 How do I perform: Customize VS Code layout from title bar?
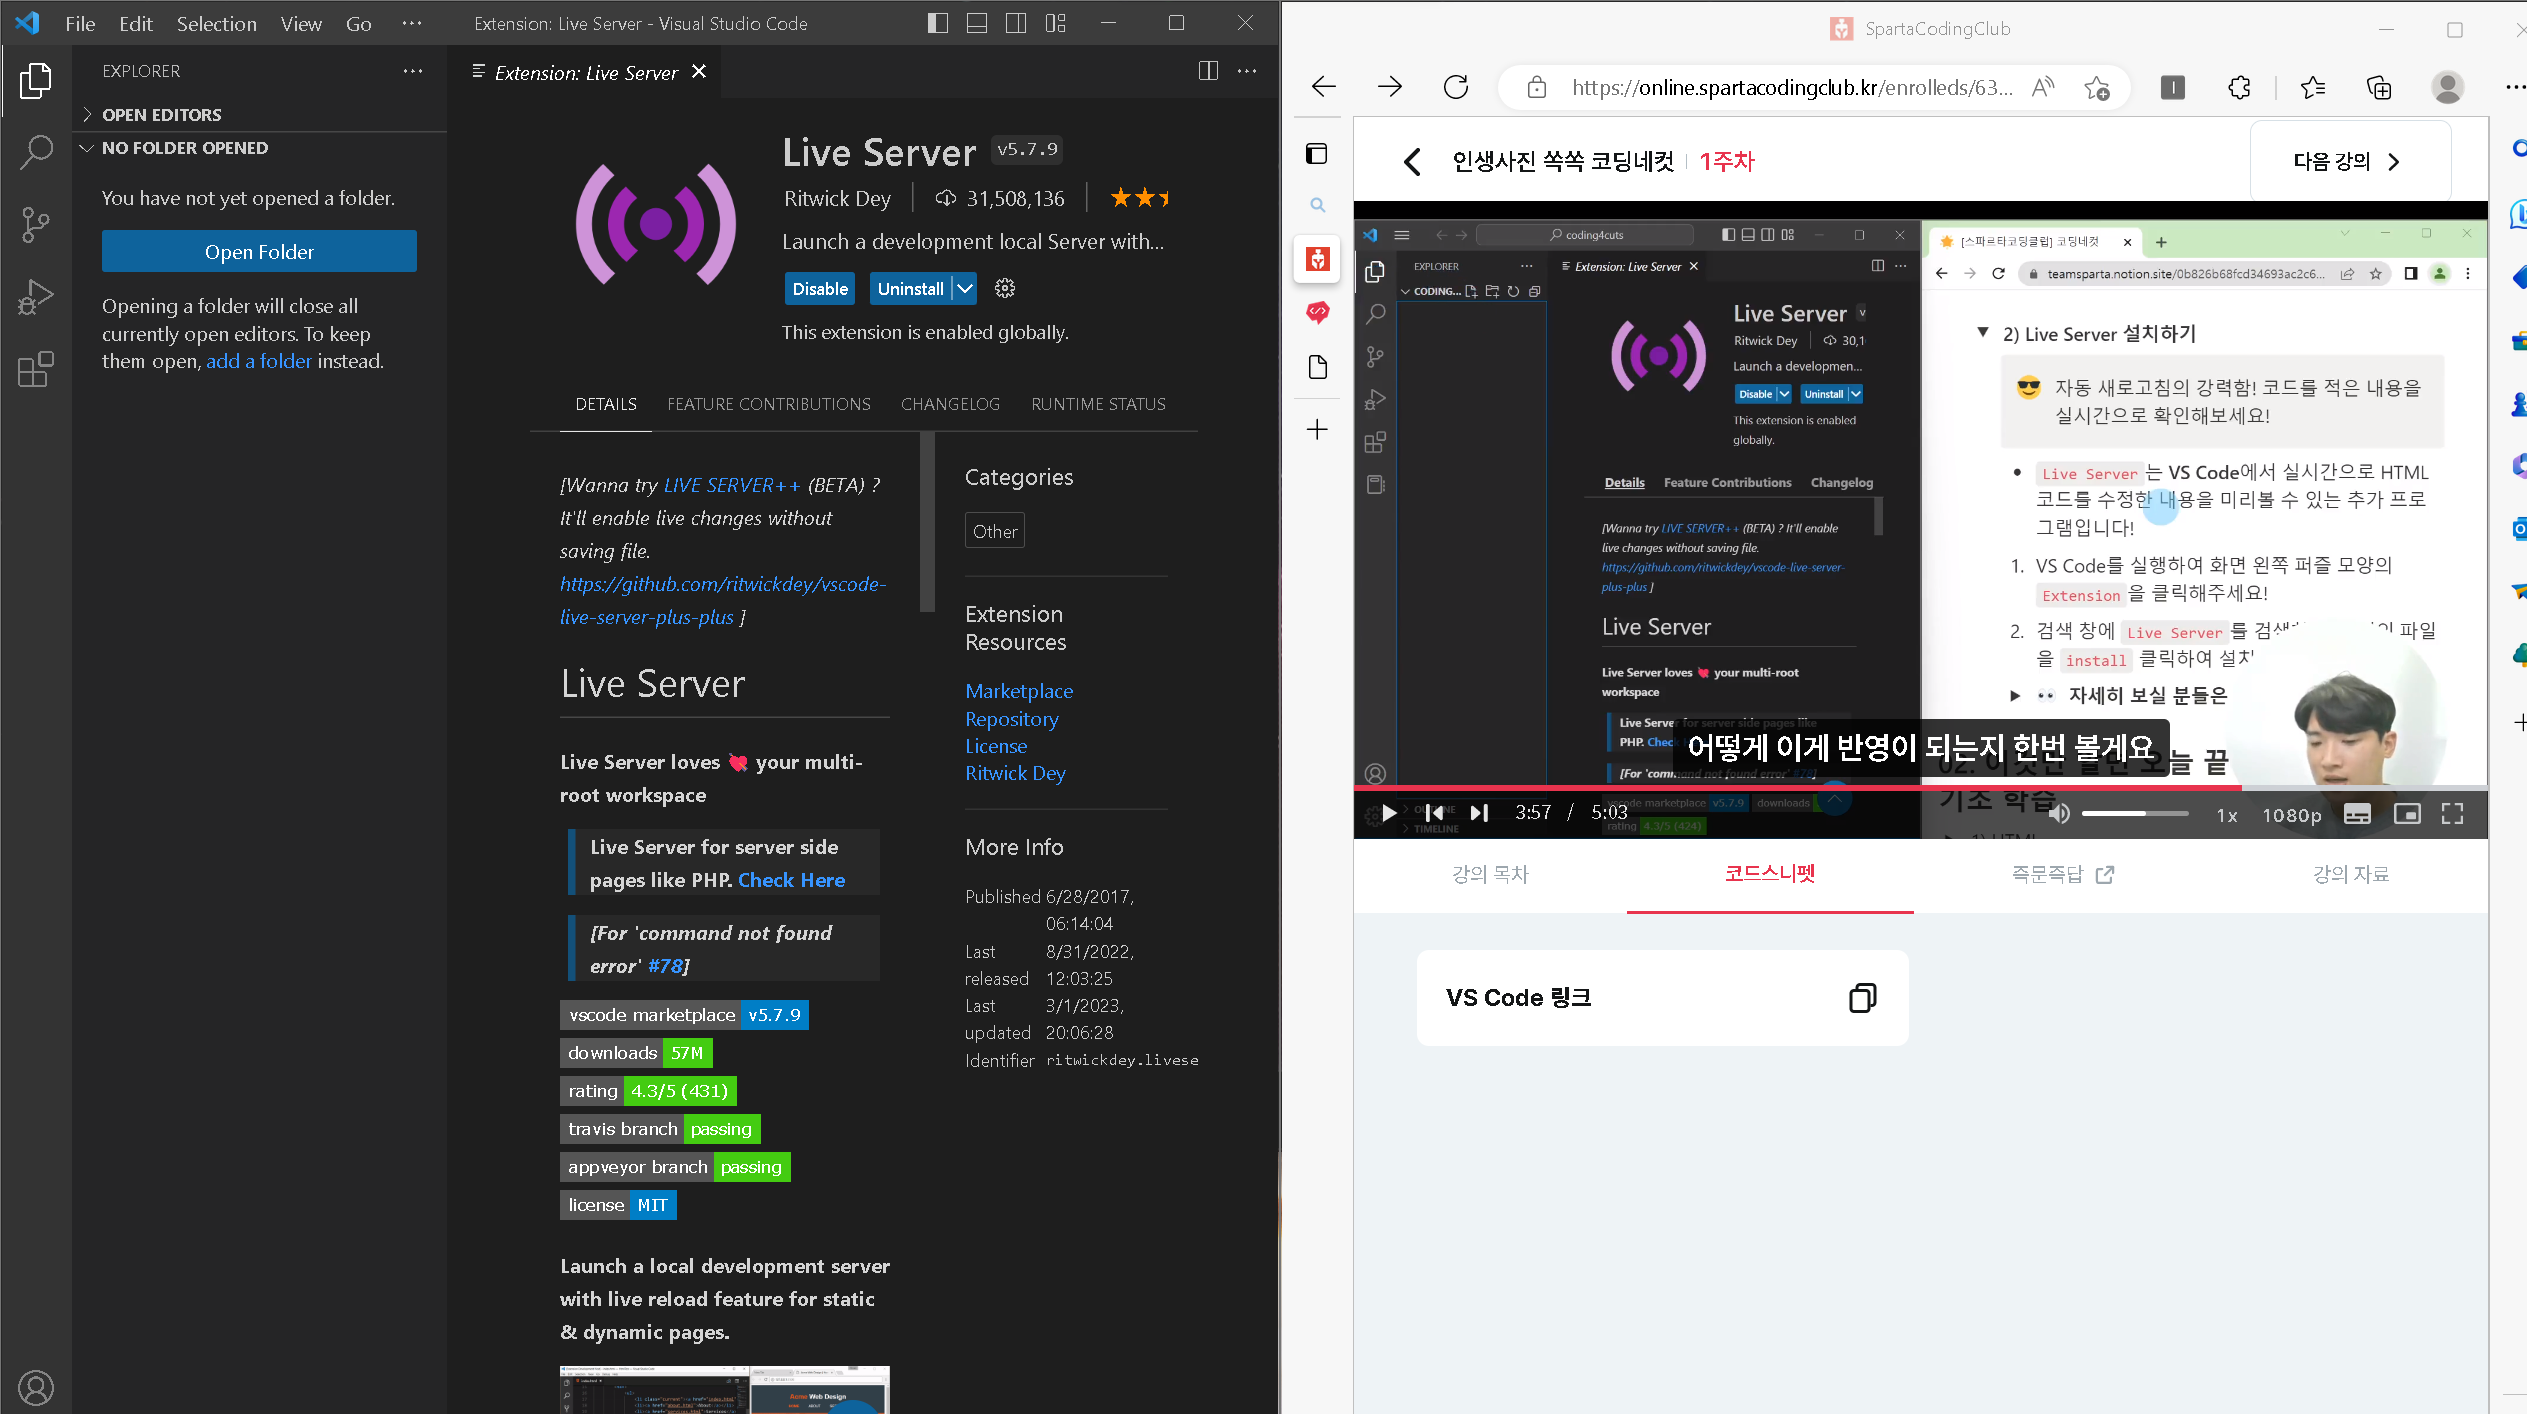coord(1056,23)
